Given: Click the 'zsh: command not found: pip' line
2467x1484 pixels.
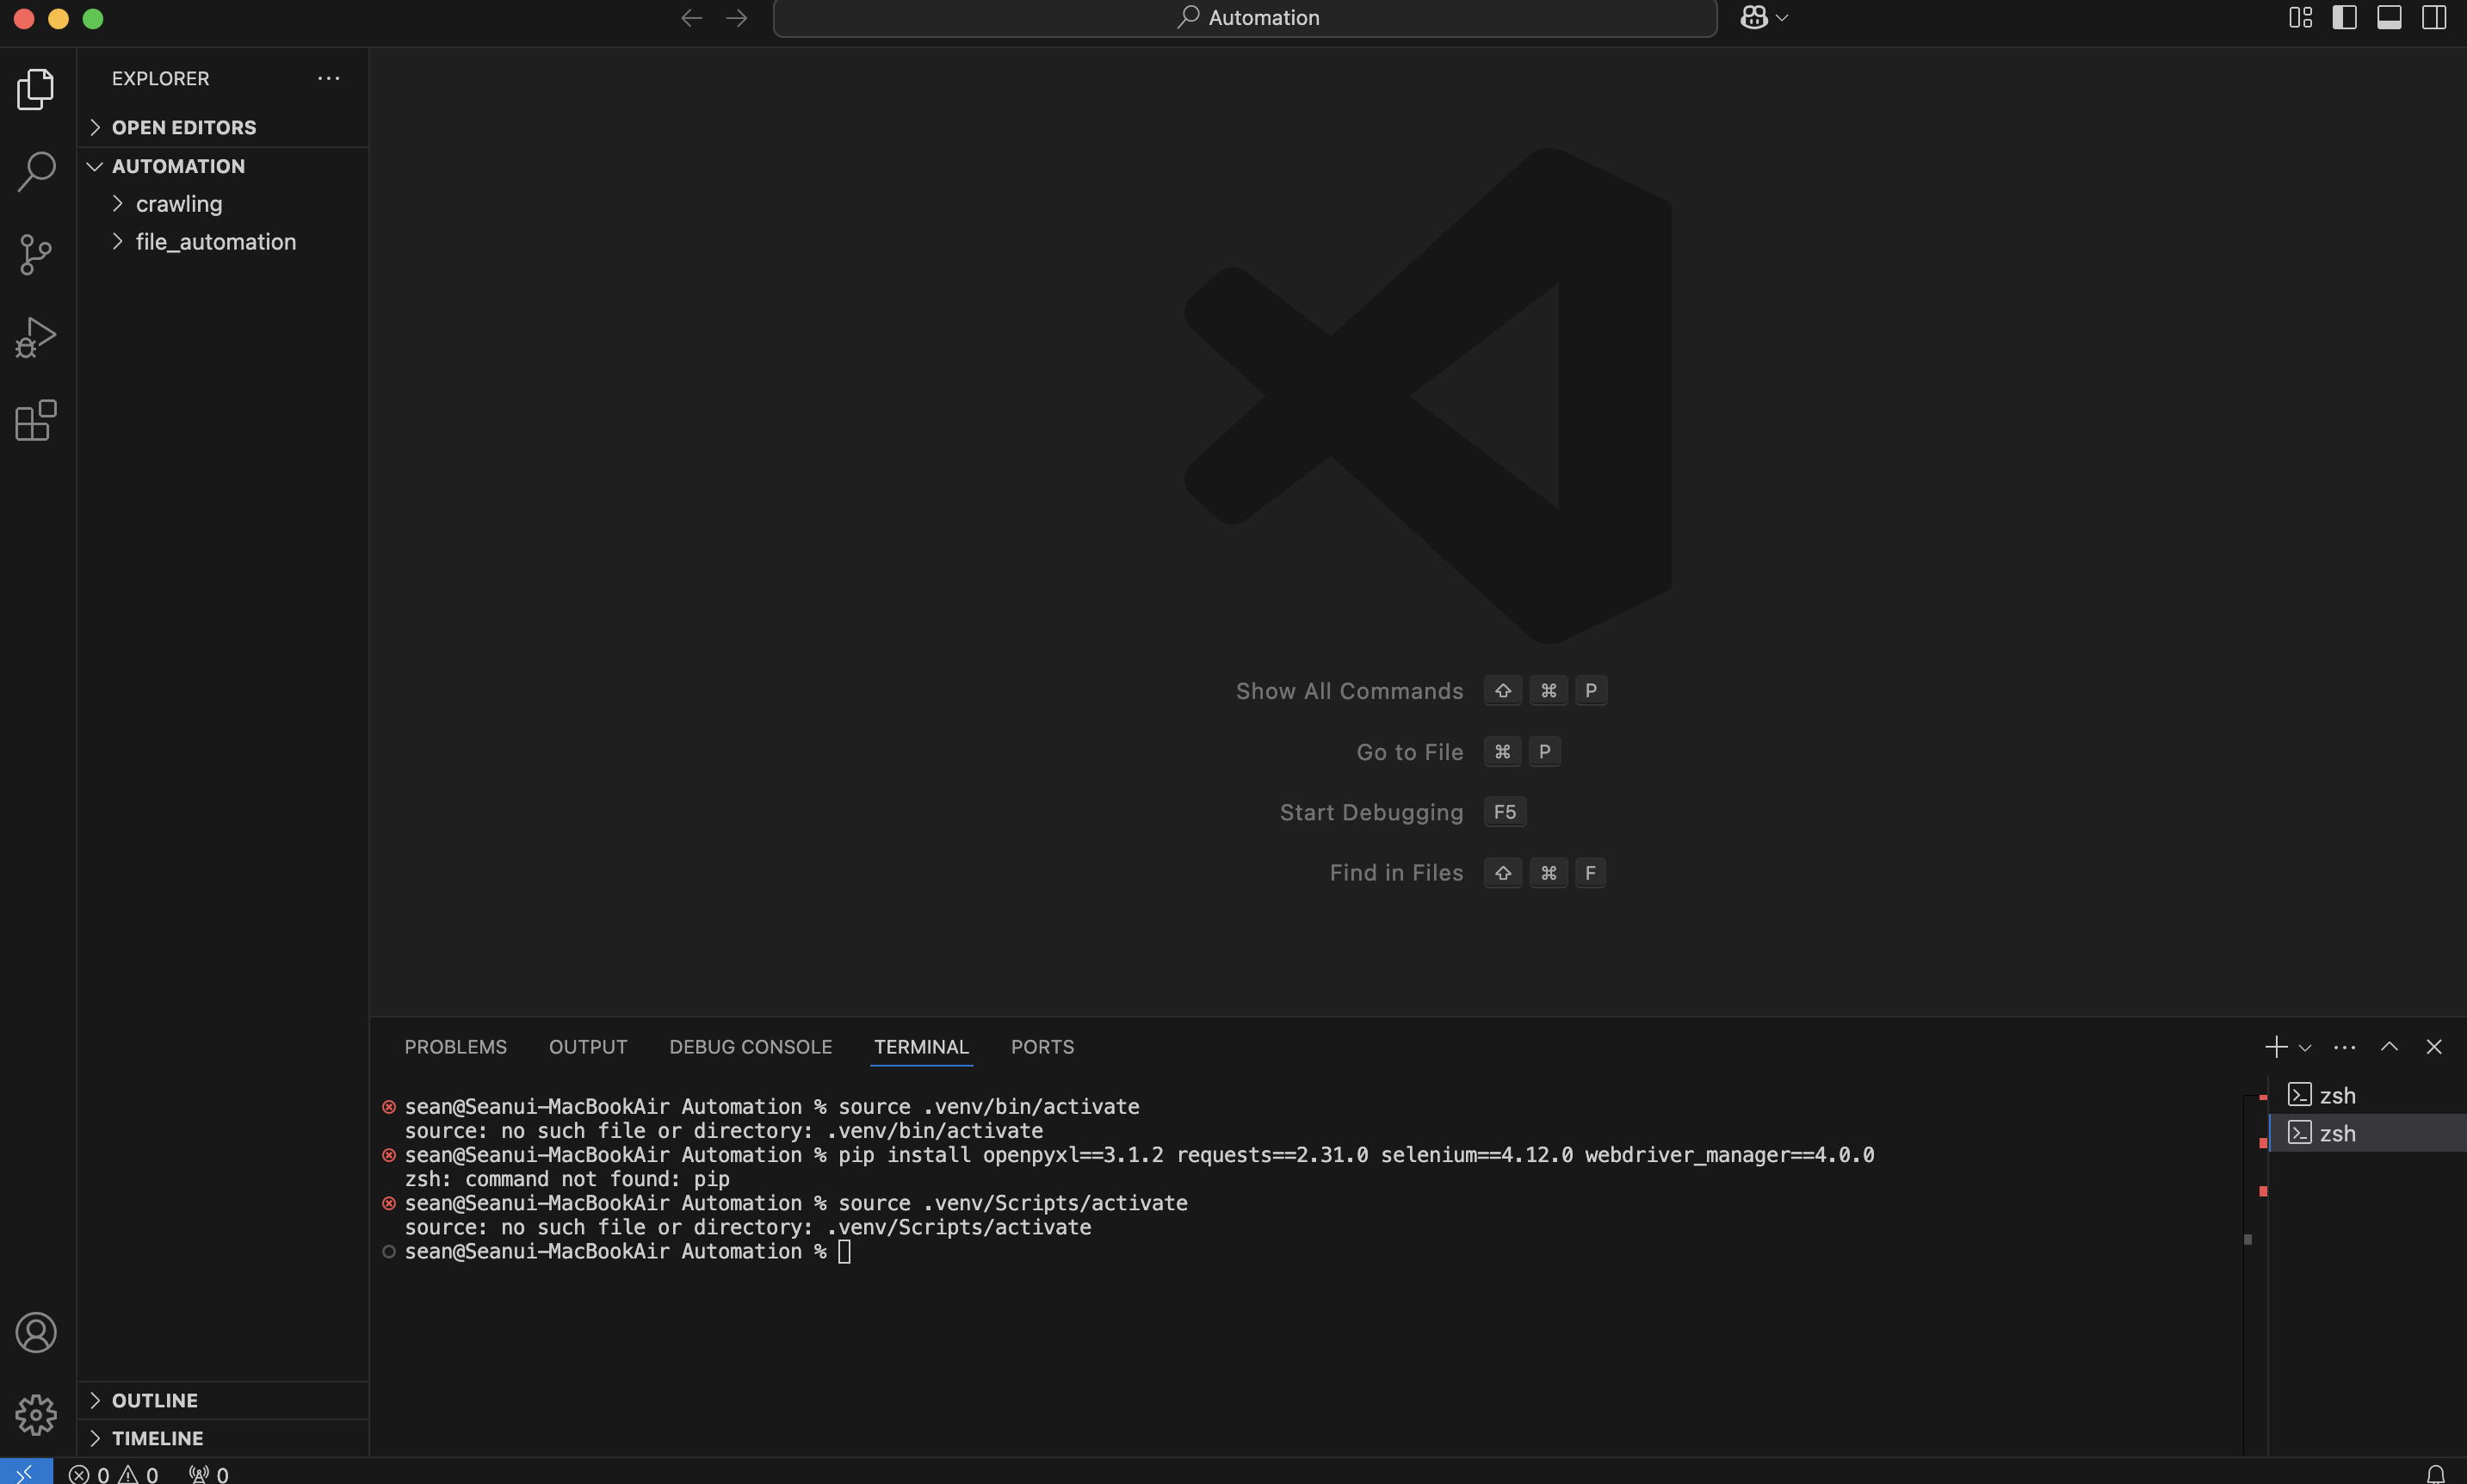Looking at the screenshot, I should click(567, 1179).
